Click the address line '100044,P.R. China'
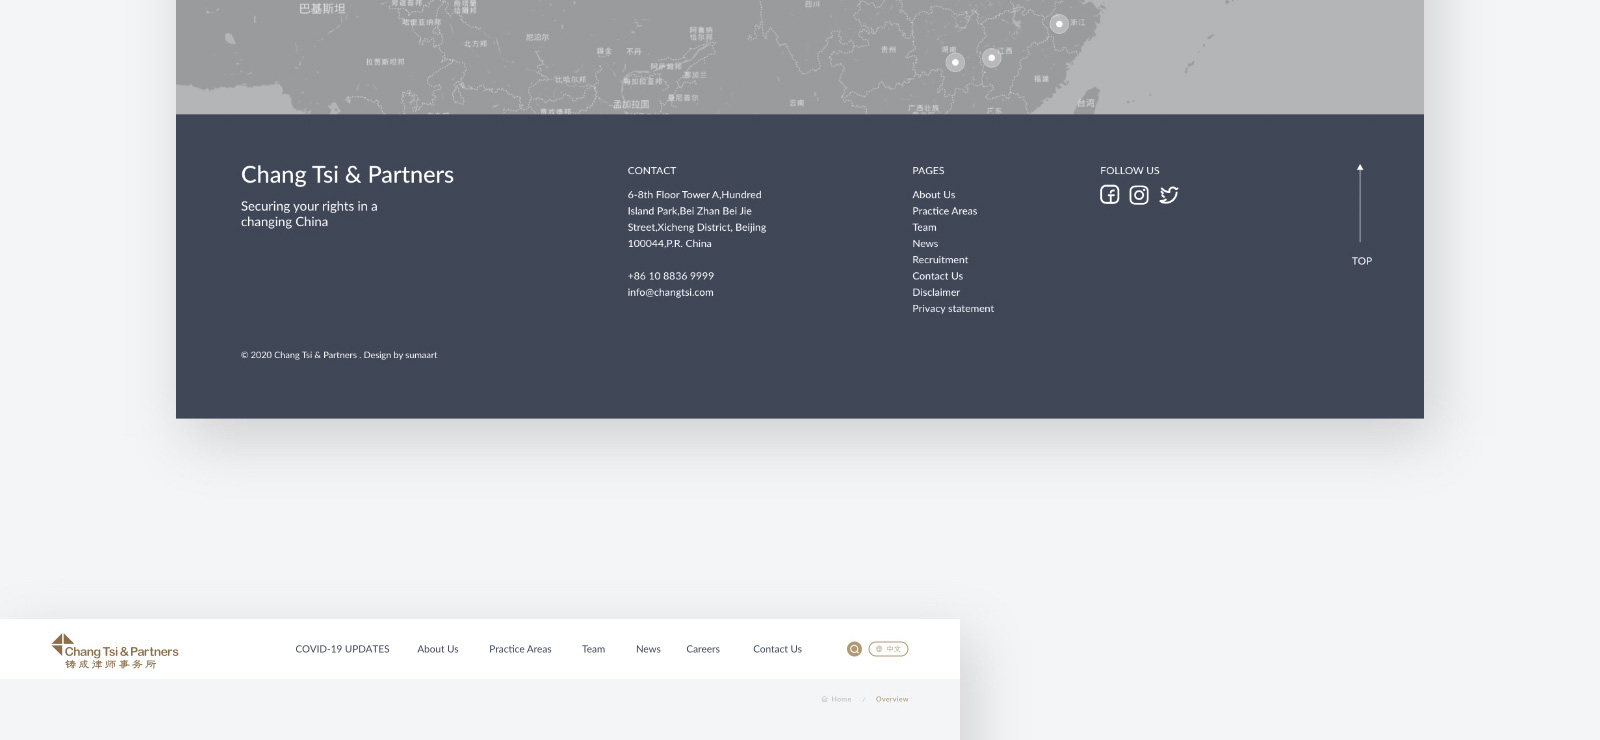Viewport: 1600px width, 740px height. (669, 244)
